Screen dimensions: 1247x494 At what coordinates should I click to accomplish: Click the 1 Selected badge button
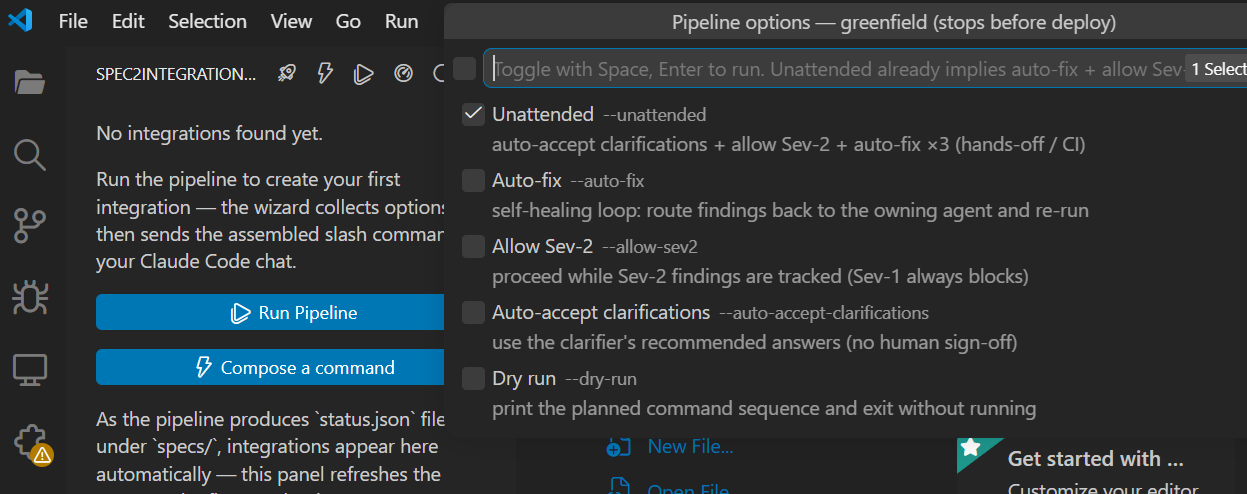tap(1216, 69)
